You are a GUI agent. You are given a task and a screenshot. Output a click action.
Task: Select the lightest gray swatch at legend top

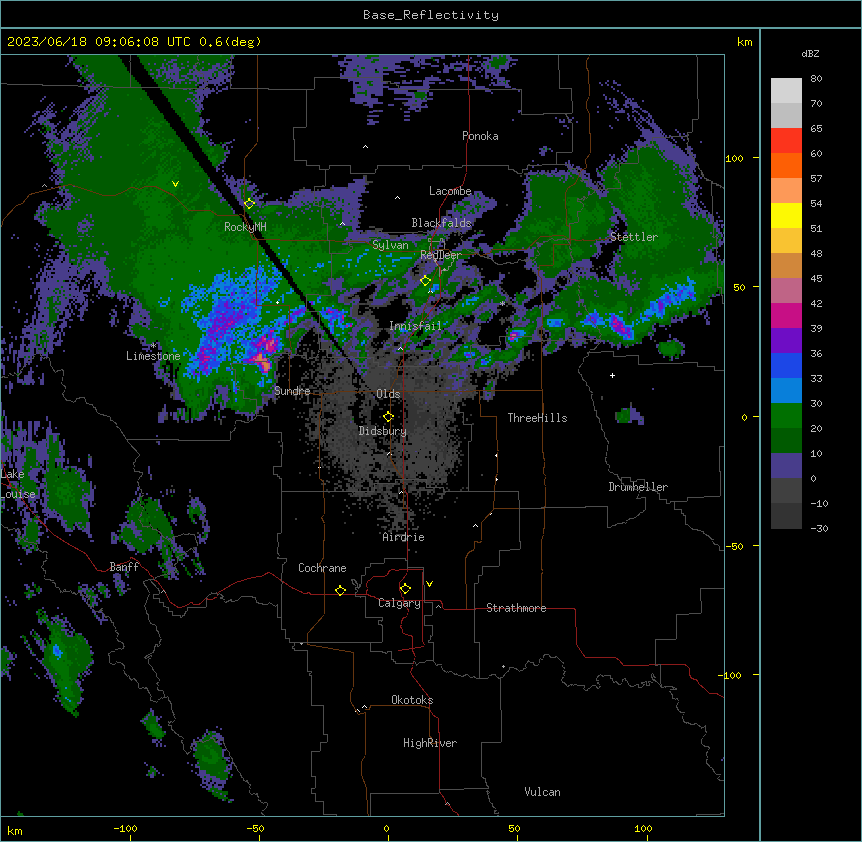786,91
